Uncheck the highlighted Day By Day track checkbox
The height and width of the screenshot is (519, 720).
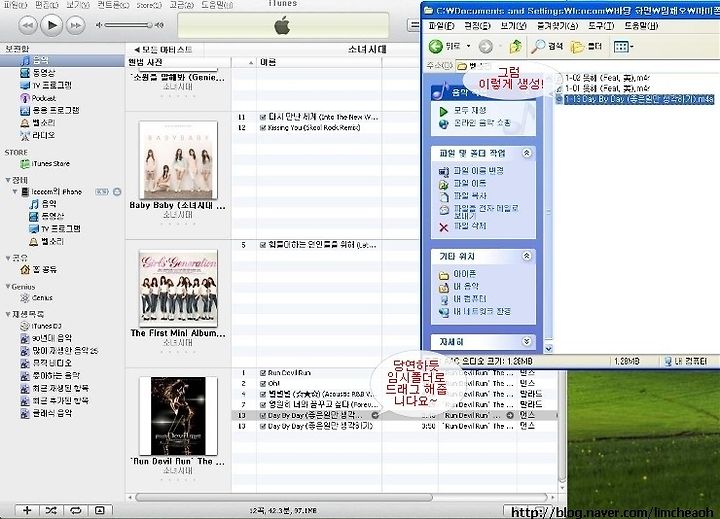click(x=263, y=416)
